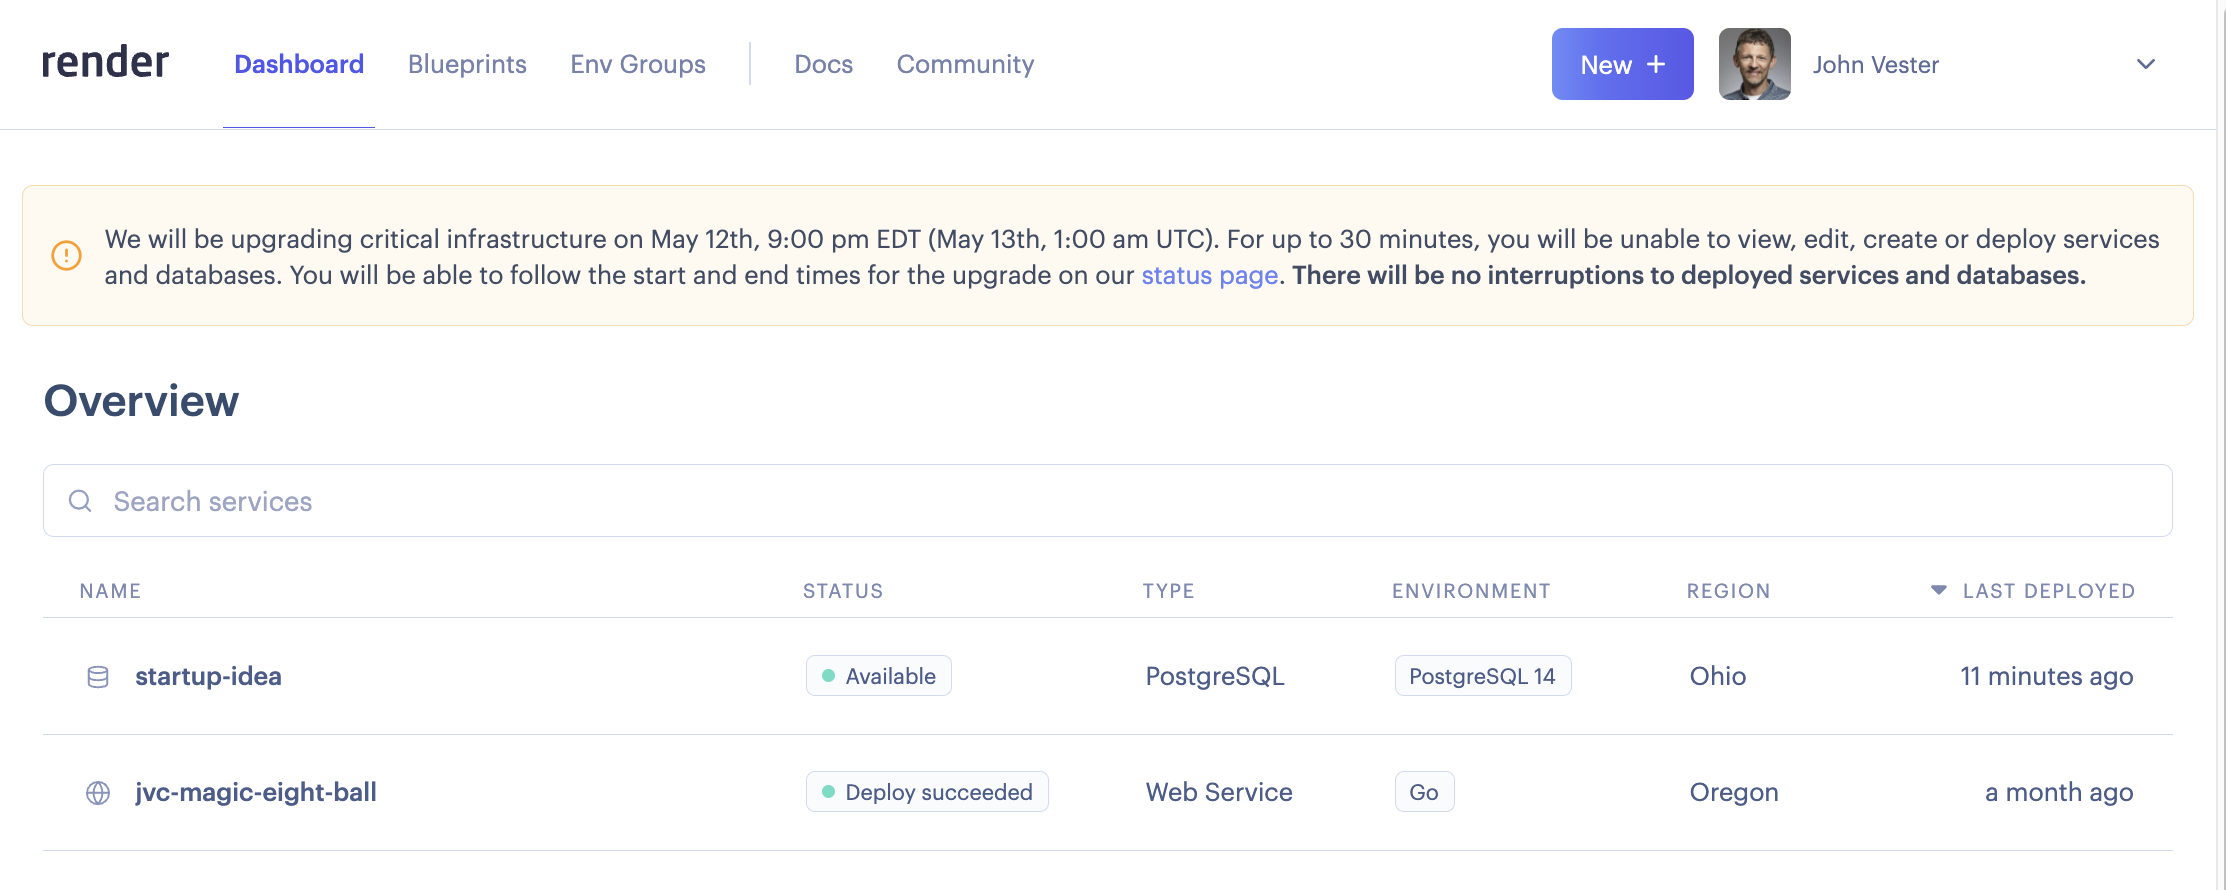Click the database icon beside startup-idea

98,677
